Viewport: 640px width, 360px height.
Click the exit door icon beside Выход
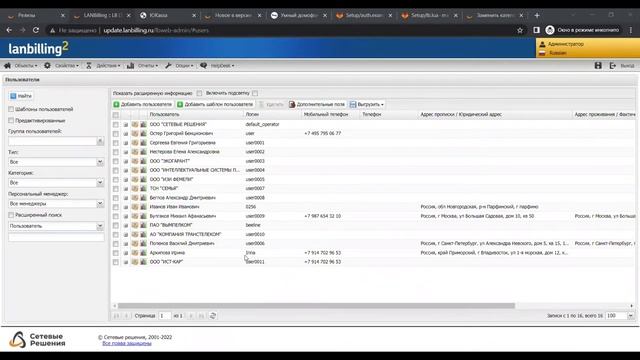point(613,65)
